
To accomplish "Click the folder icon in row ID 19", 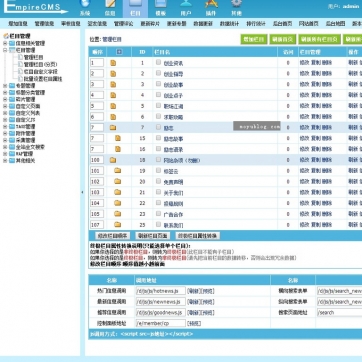I will [117, 171].
